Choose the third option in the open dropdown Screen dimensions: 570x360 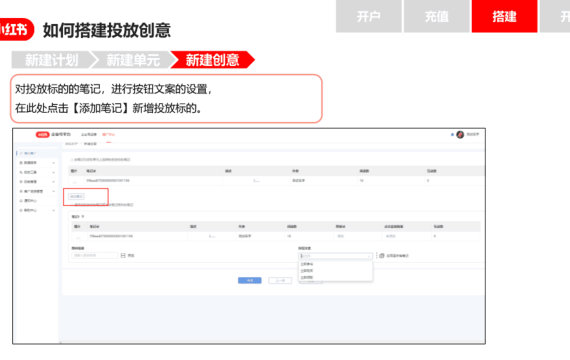pyautogui.click(x=335, y=277)
